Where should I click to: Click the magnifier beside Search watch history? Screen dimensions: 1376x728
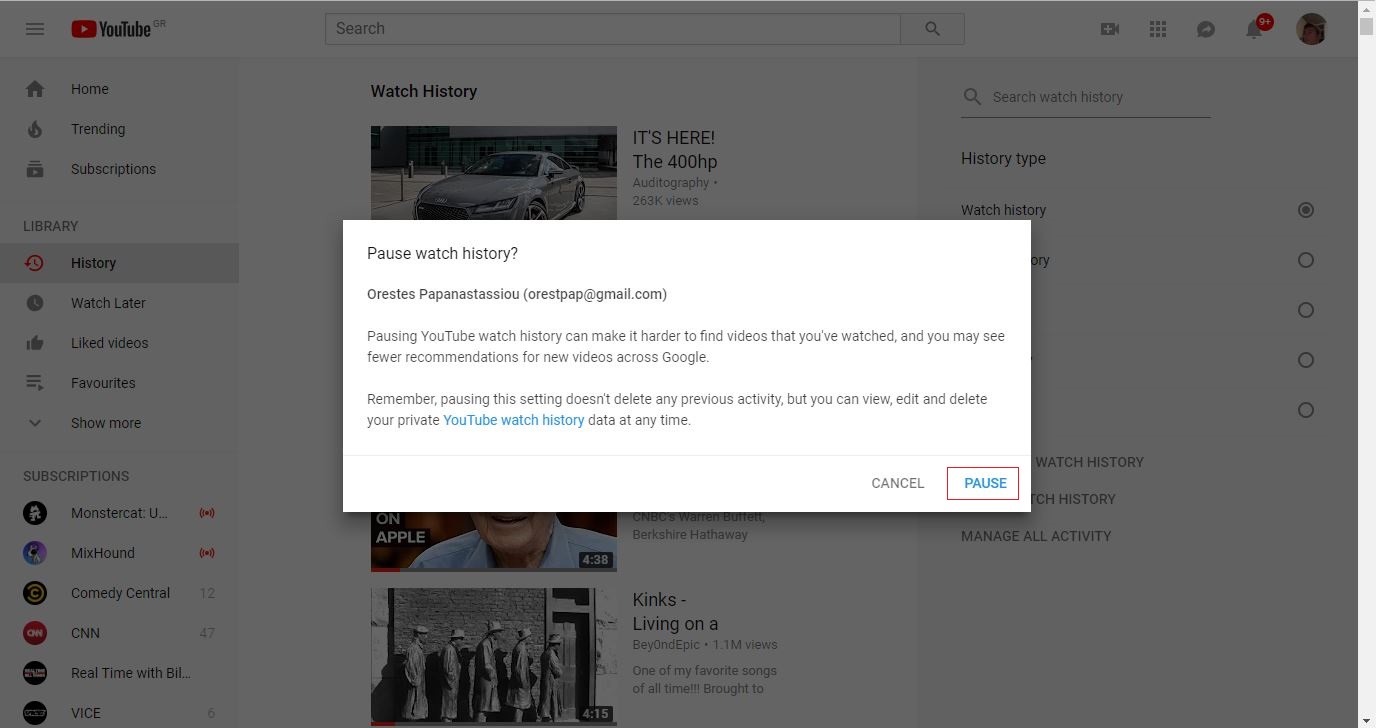point(972,97)
